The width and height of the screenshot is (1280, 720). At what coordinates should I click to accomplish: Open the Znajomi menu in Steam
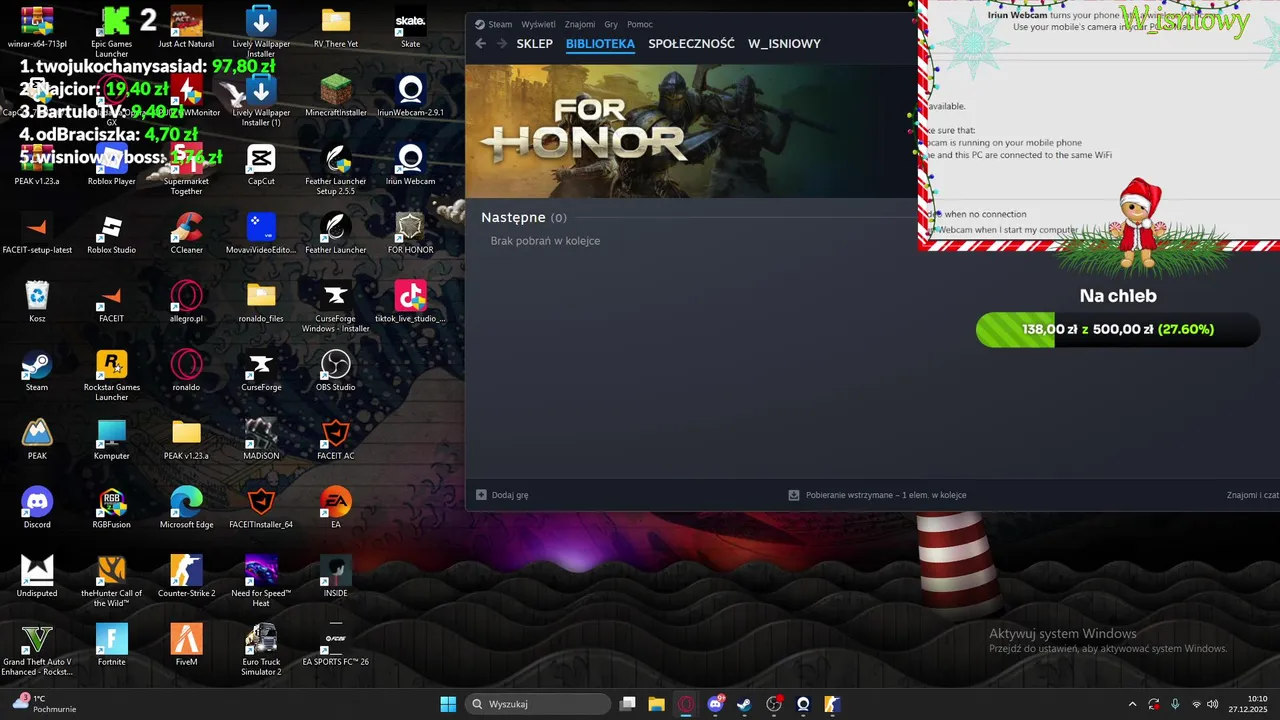[x=580, y=24]
